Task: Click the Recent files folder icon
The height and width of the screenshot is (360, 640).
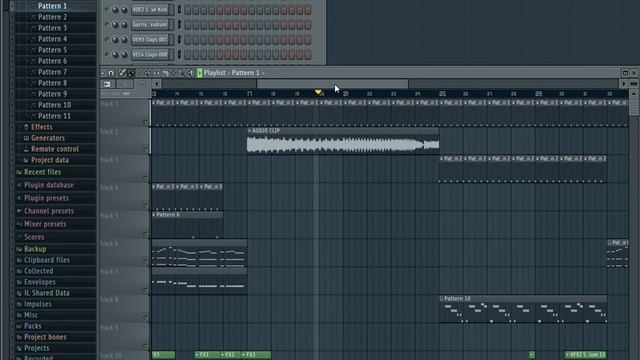Action: click(19, 172)
